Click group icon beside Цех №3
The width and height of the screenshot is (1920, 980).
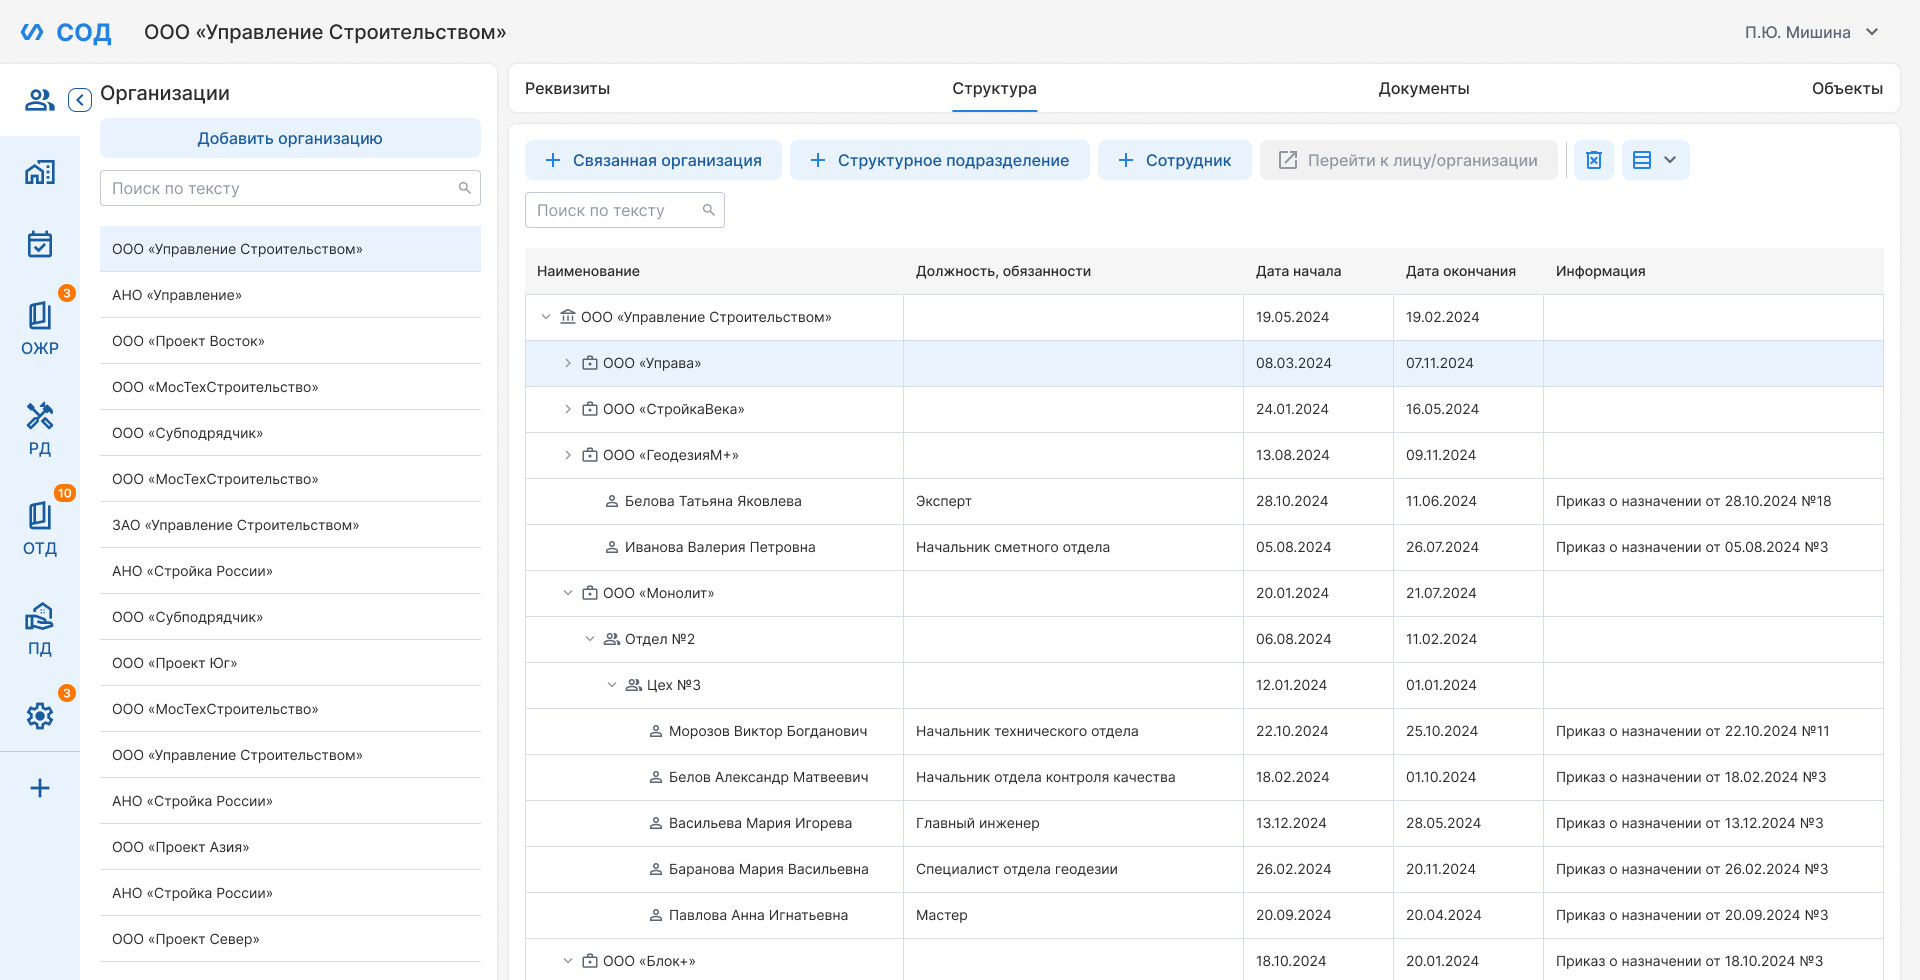coord(634,685)
